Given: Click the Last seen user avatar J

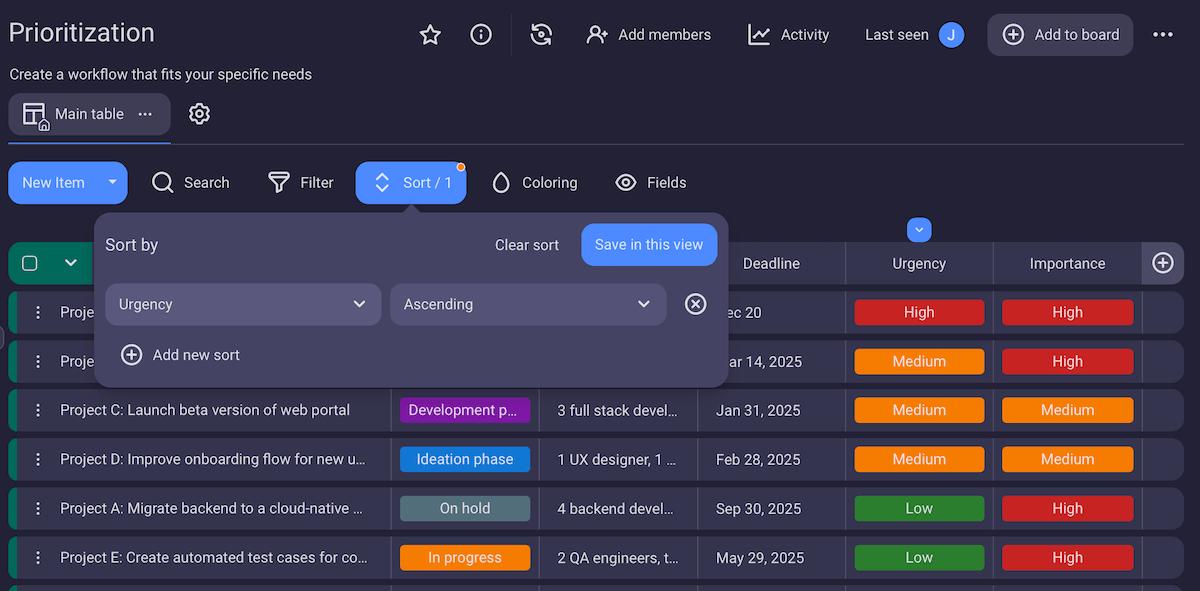Looking at the screenshot, I should point(951,35).
